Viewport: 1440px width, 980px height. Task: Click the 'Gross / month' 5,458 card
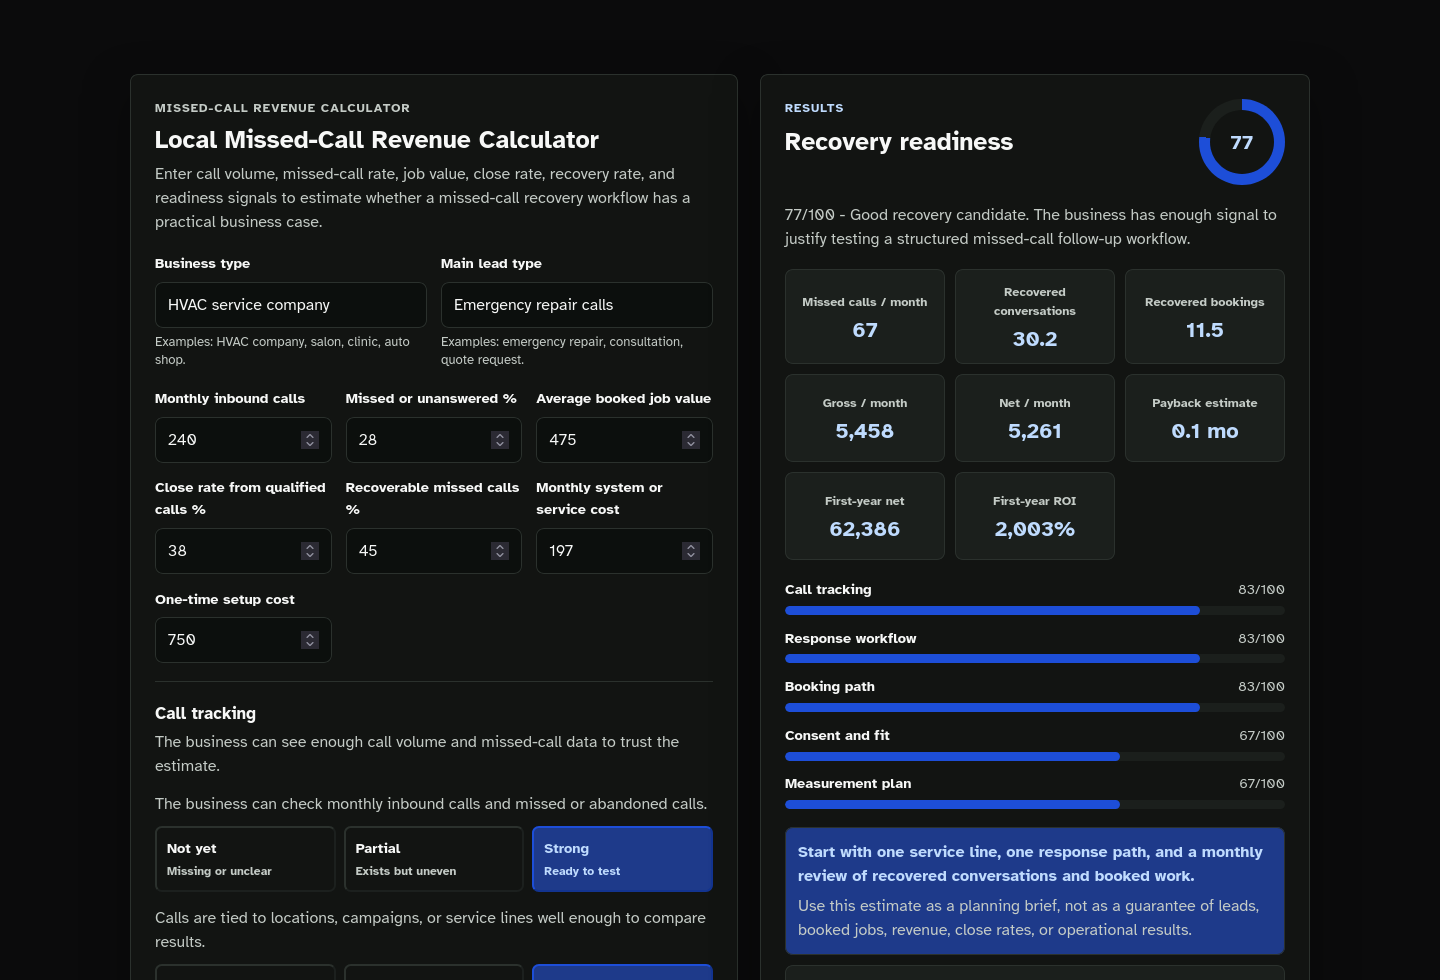click(865, 418)
